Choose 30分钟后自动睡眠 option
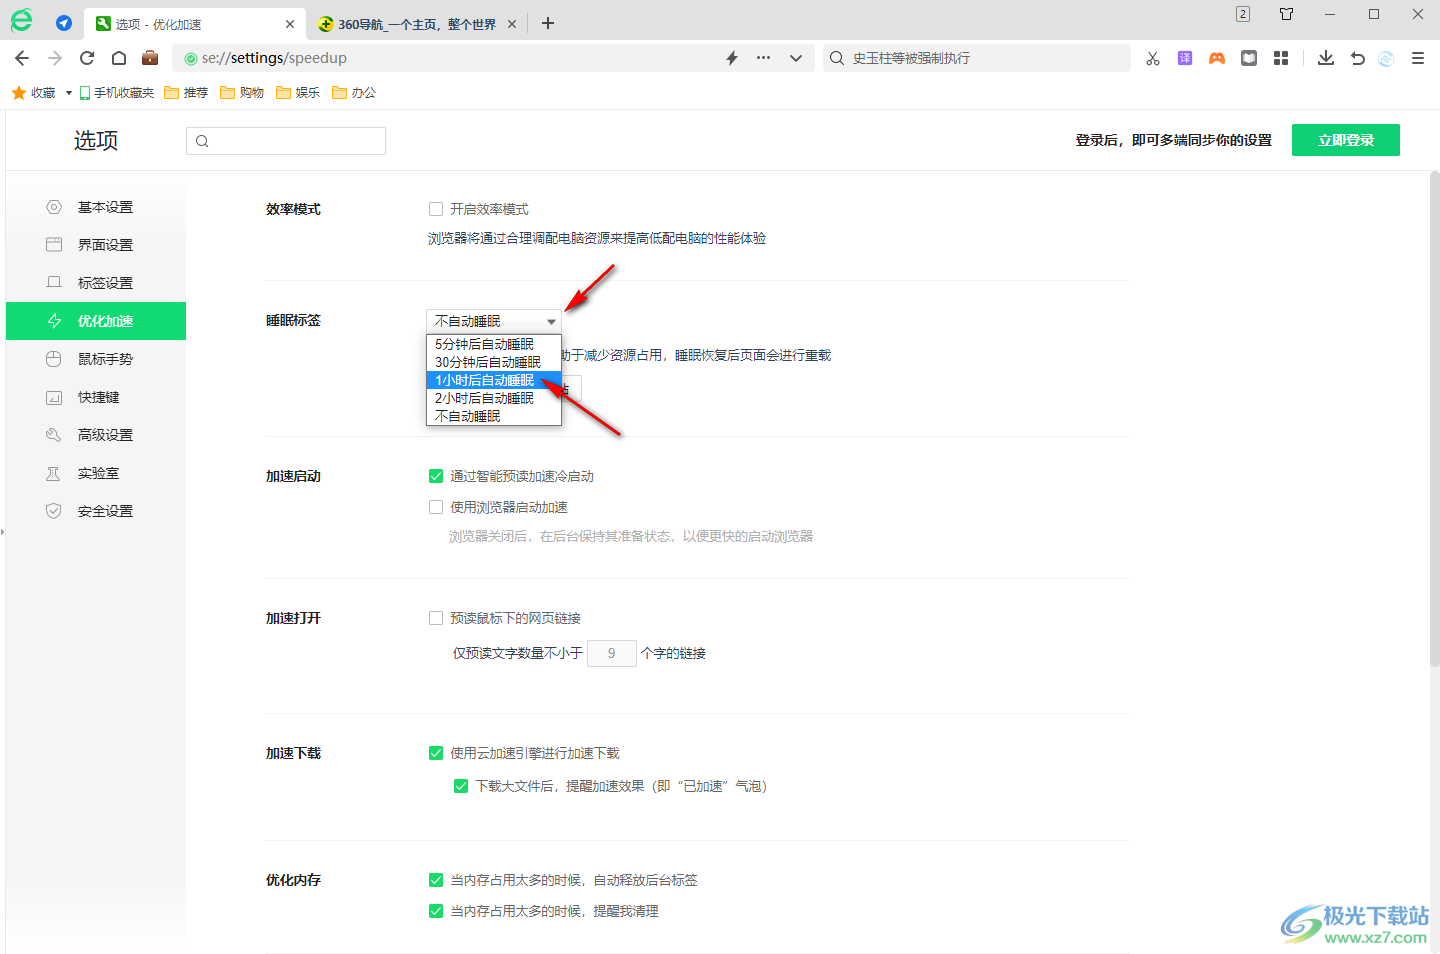 [x=494, y=362]
